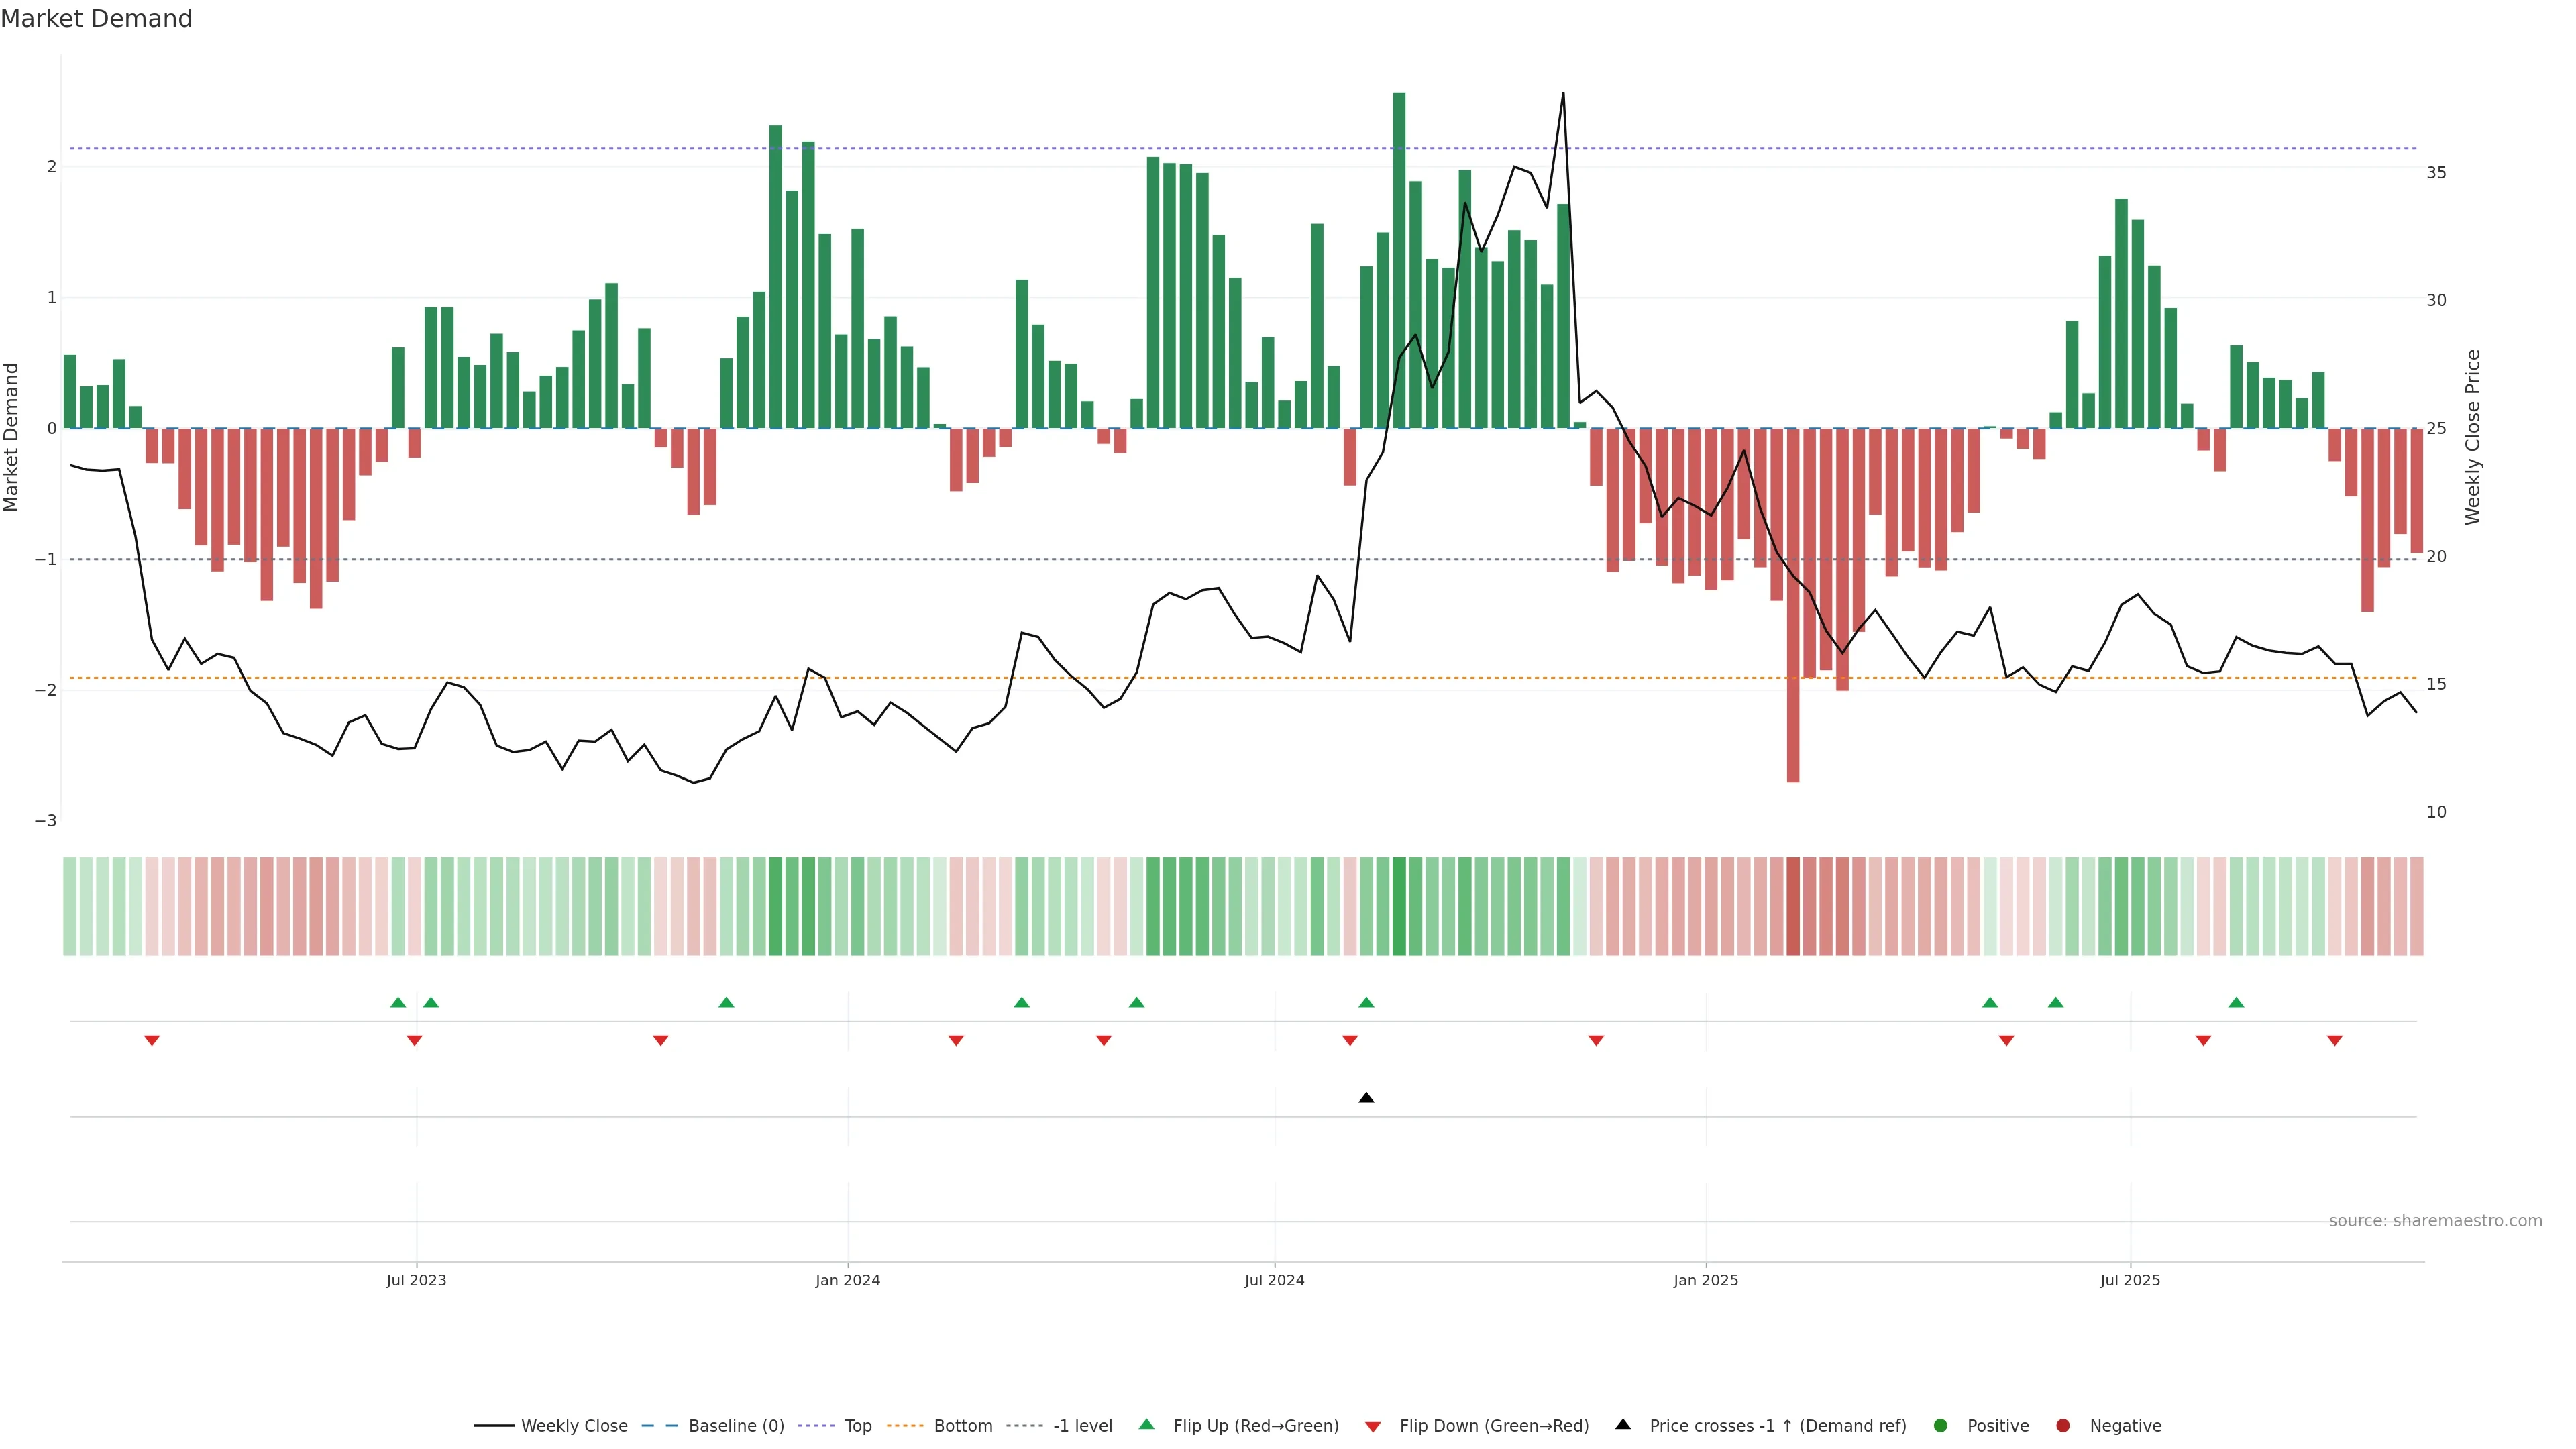This screenshot has width=2576, height=1449.
Task: Click the green Flip Up legend triangle
Action: pos(1147,1424)
